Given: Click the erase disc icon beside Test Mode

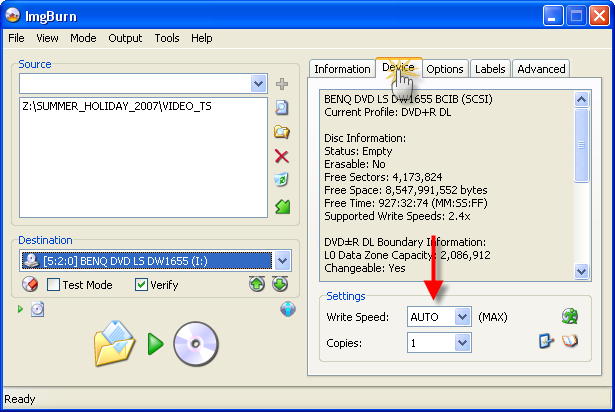Looking at the screenshot, I should [x=30, y=284].
